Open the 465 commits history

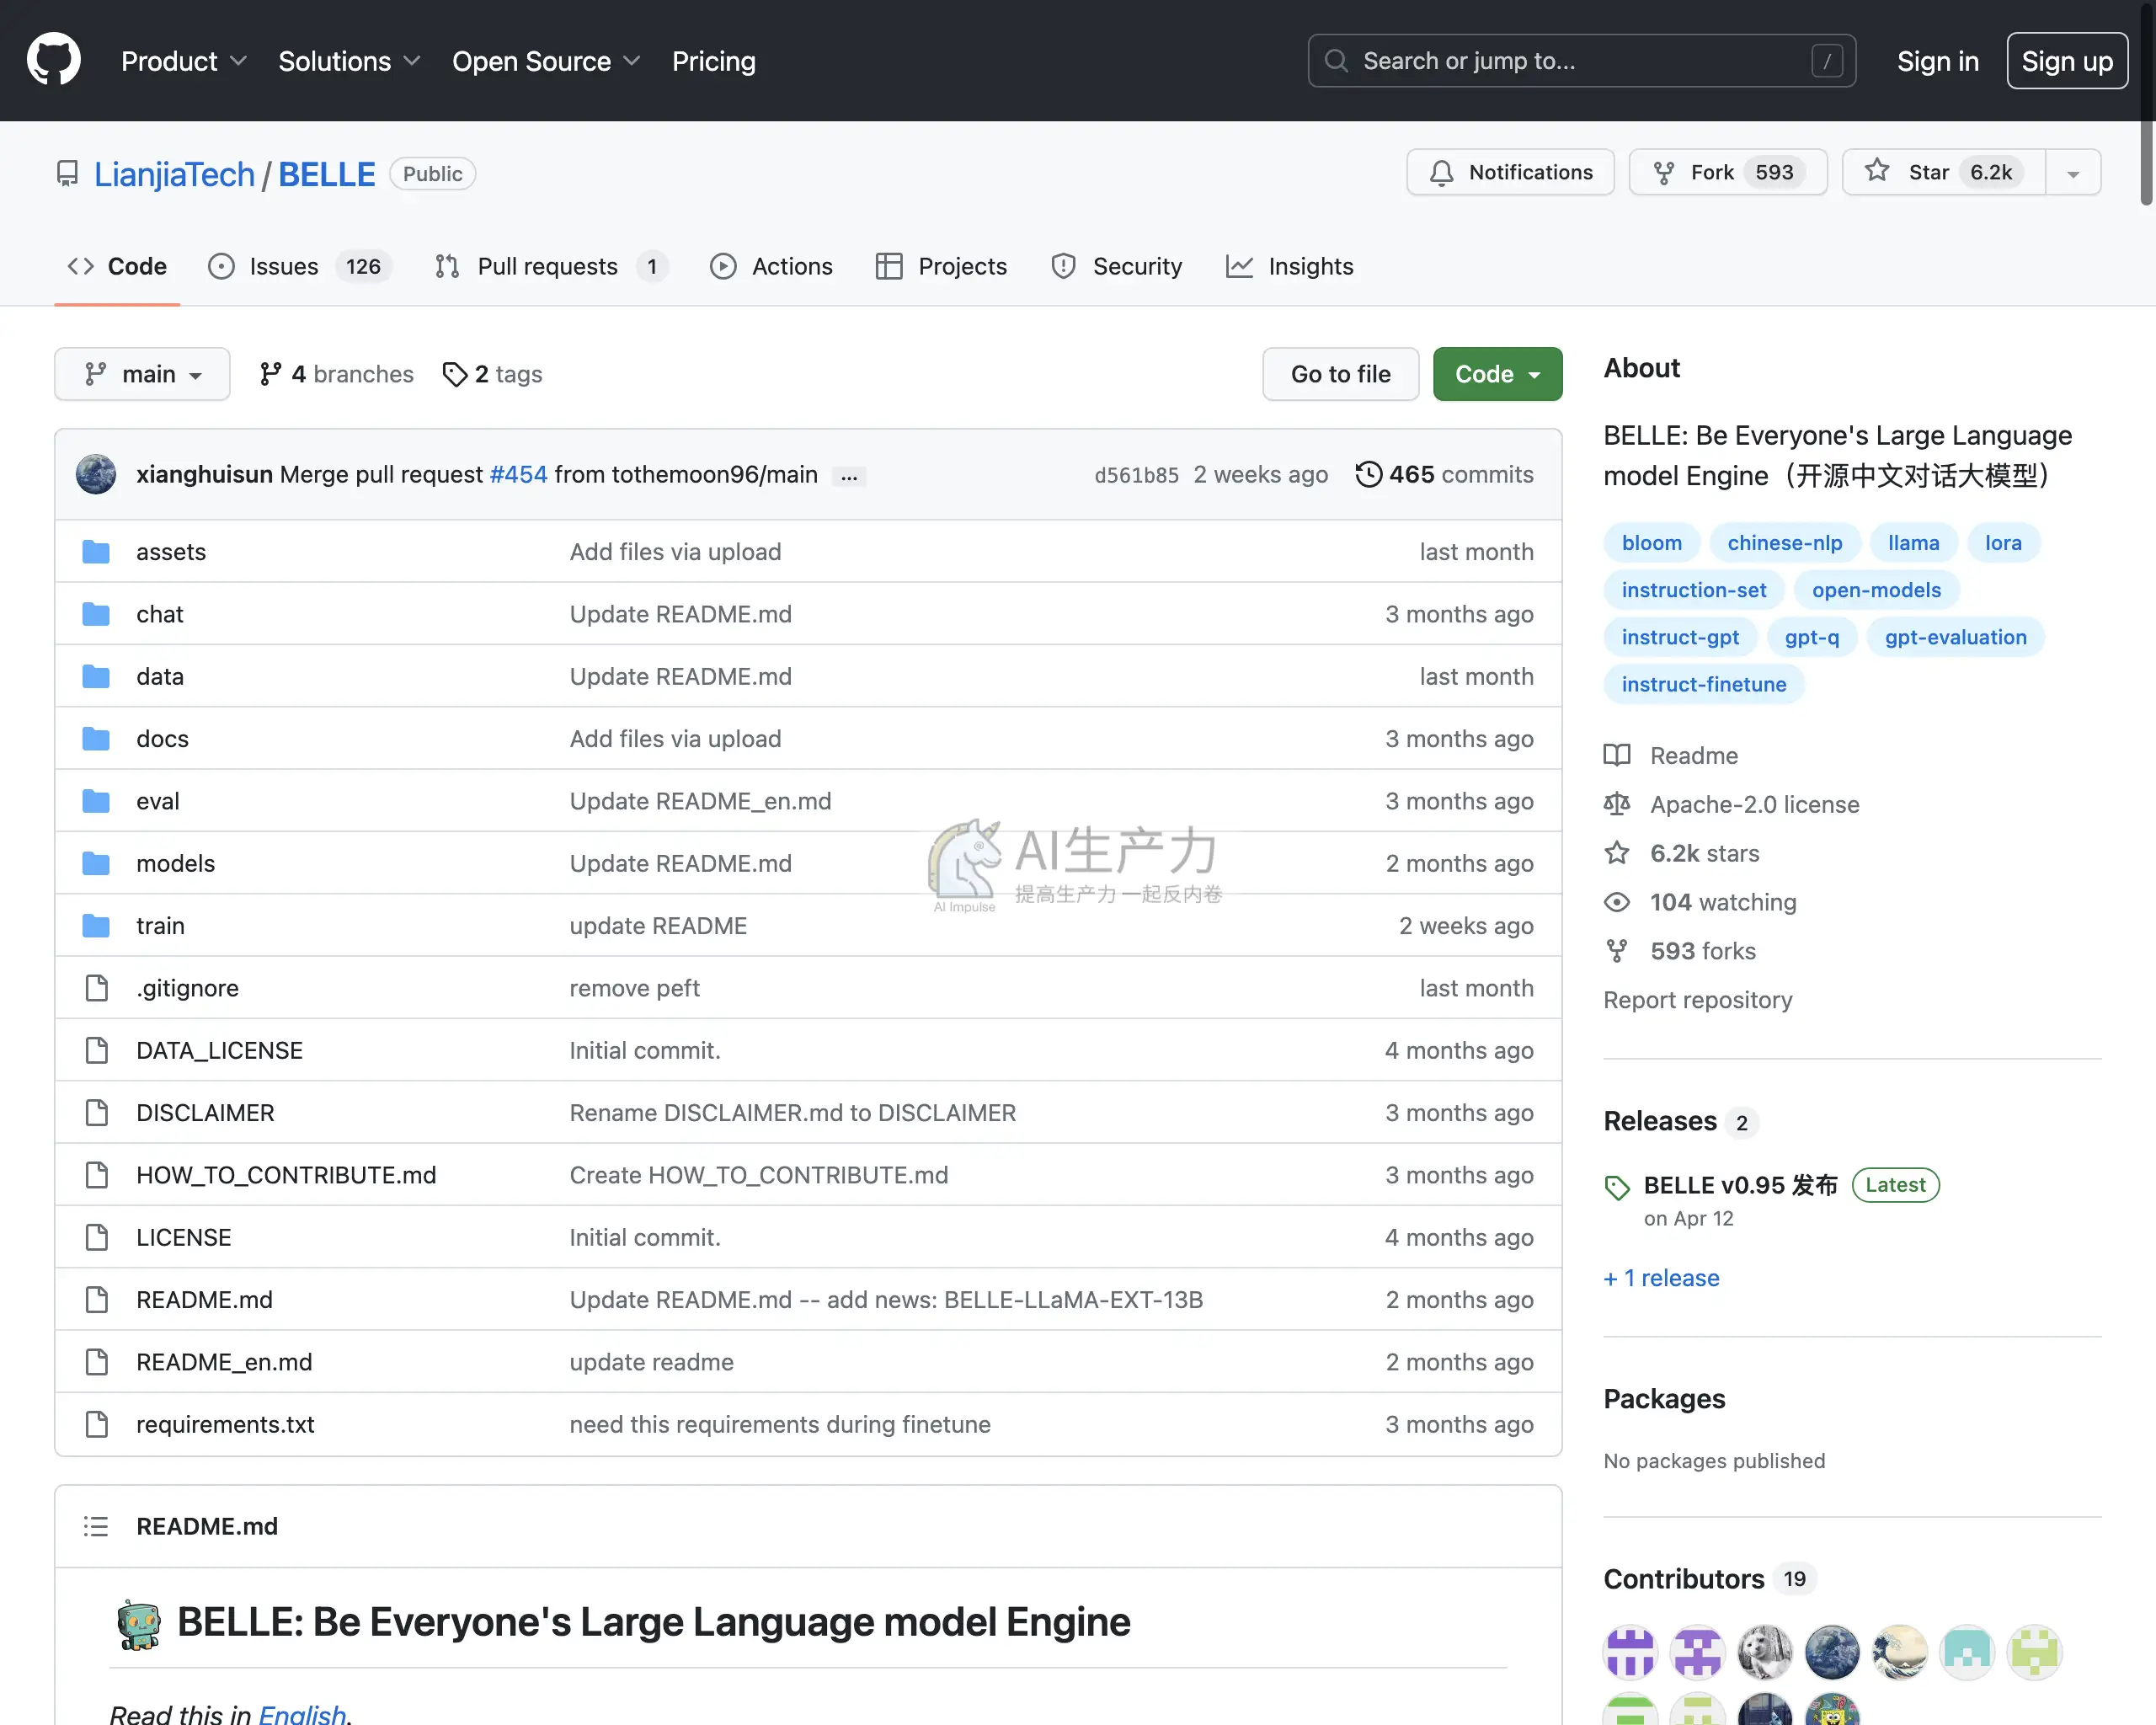coord(1444,474)
